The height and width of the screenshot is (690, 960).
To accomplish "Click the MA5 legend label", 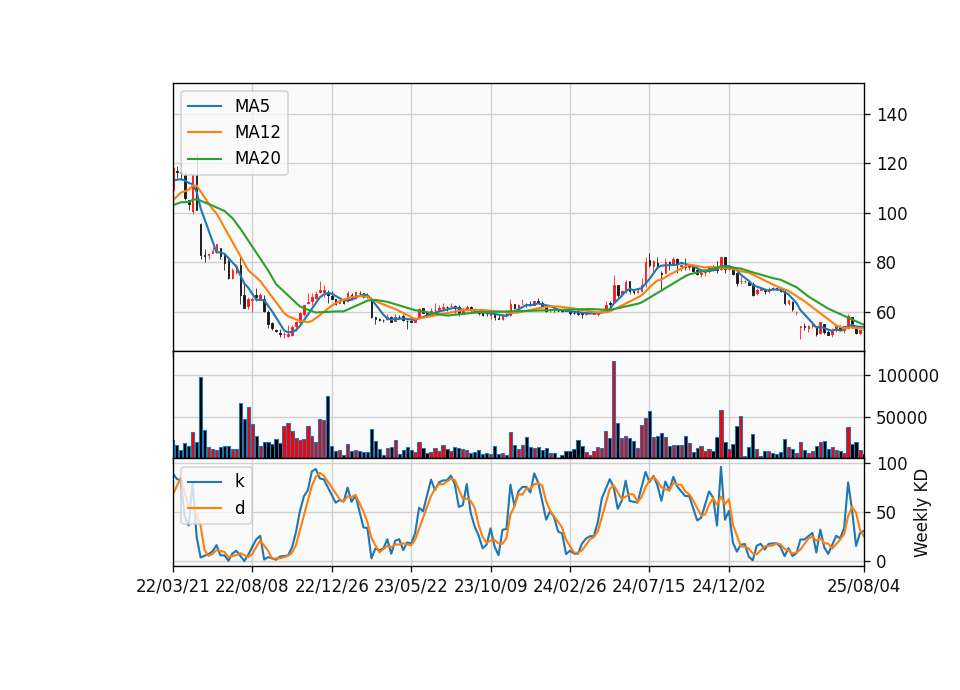I will pos(252,106).
